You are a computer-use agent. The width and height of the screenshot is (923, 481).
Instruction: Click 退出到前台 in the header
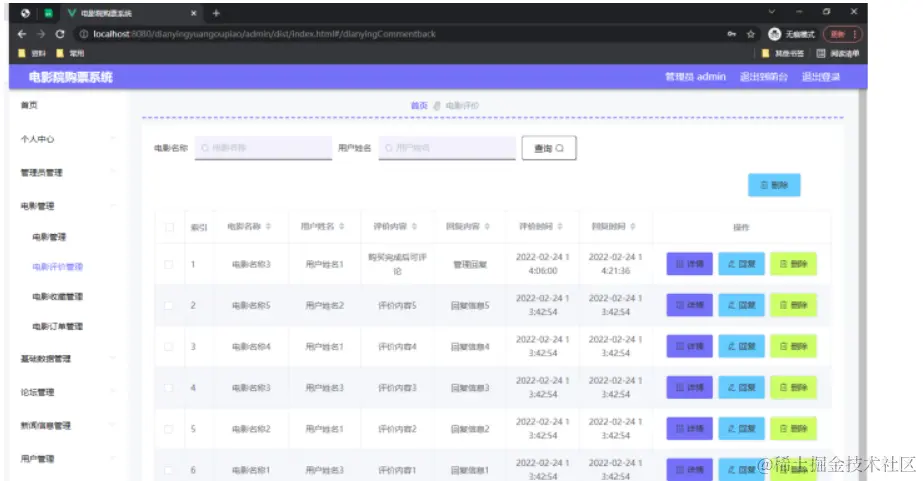point(763,77)
